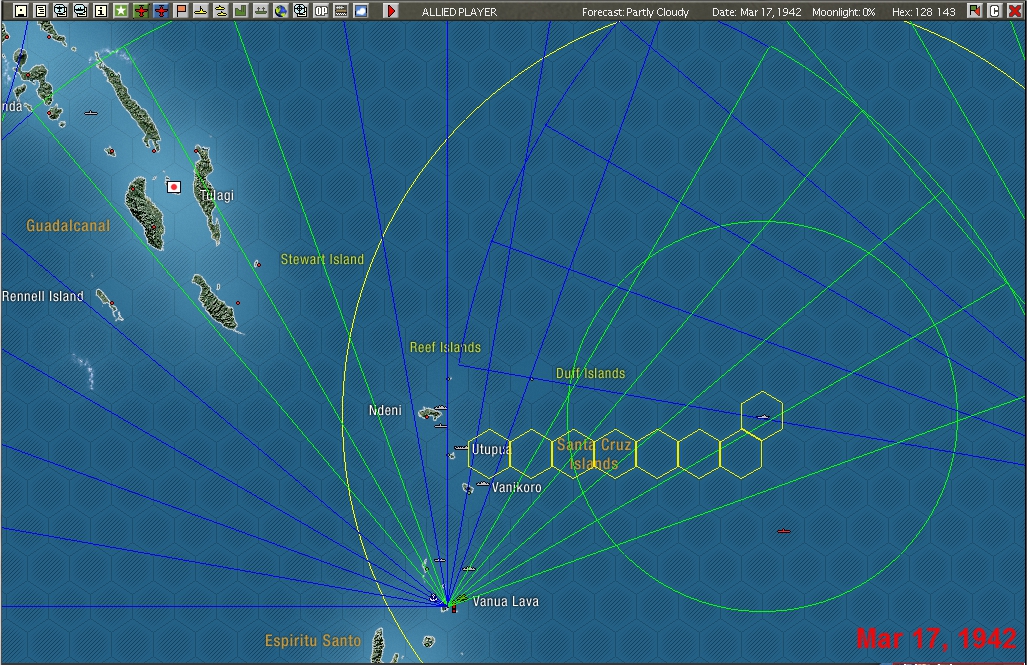Click the first pilot face icon
Image resolution: width=1027 pixels, height=665 pixels.
tap(61, 10)
